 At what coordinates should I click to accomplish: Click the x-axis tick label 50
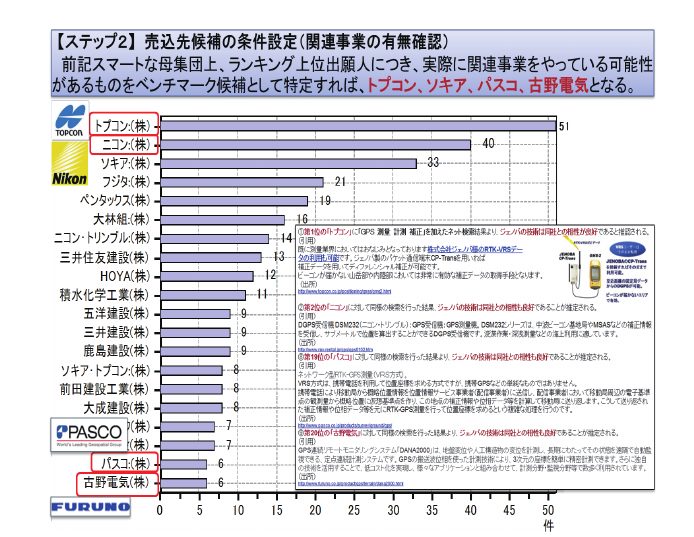(x=548, y=510)
